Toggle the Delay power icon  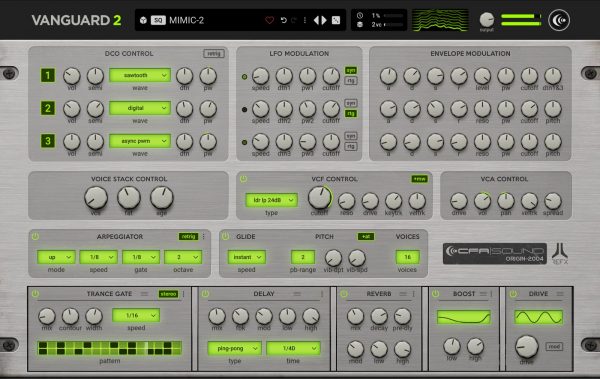[x=205, y=294]
